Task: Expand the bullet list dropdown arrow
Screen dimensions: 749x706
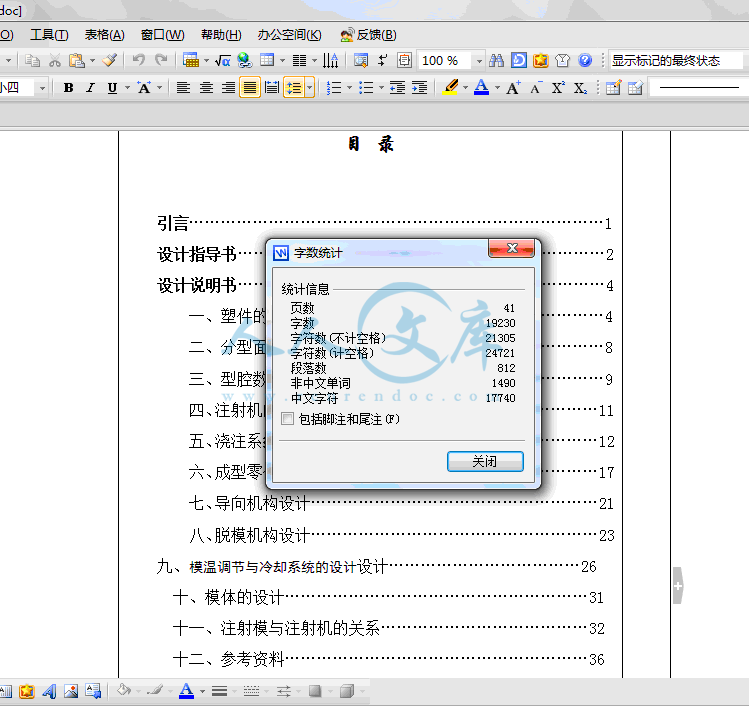Action: tap(381, 88)
